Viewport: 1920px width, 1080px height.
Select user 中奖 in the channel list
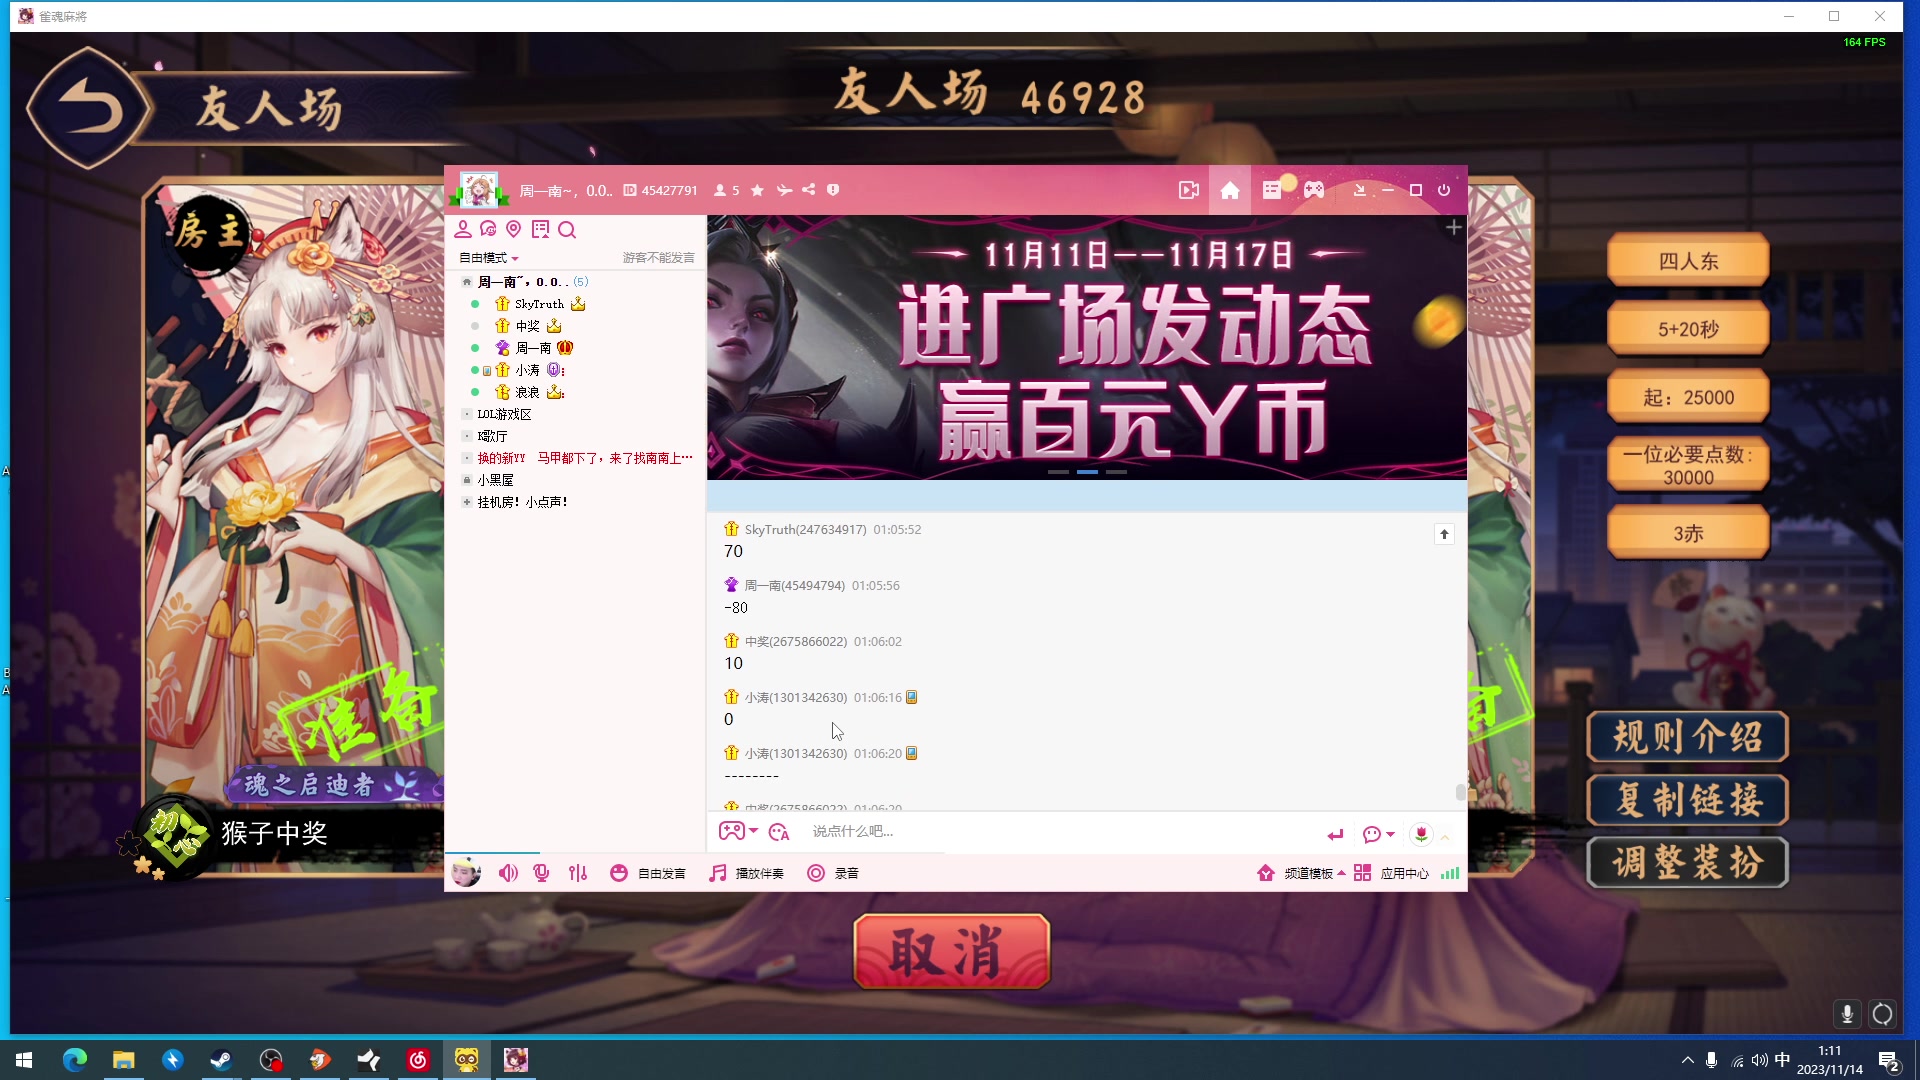[x=527, y=326]
